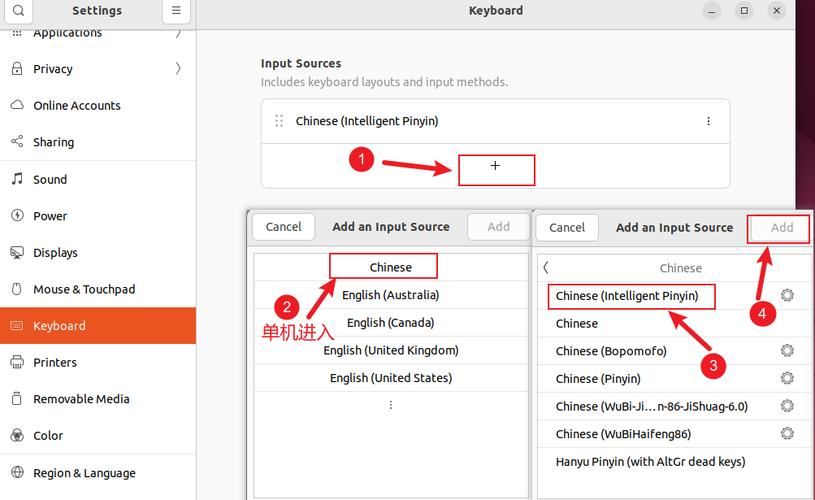Click the Color icon in sidebar
Screen dimensions: 815x500
click(x=17, y=435)
